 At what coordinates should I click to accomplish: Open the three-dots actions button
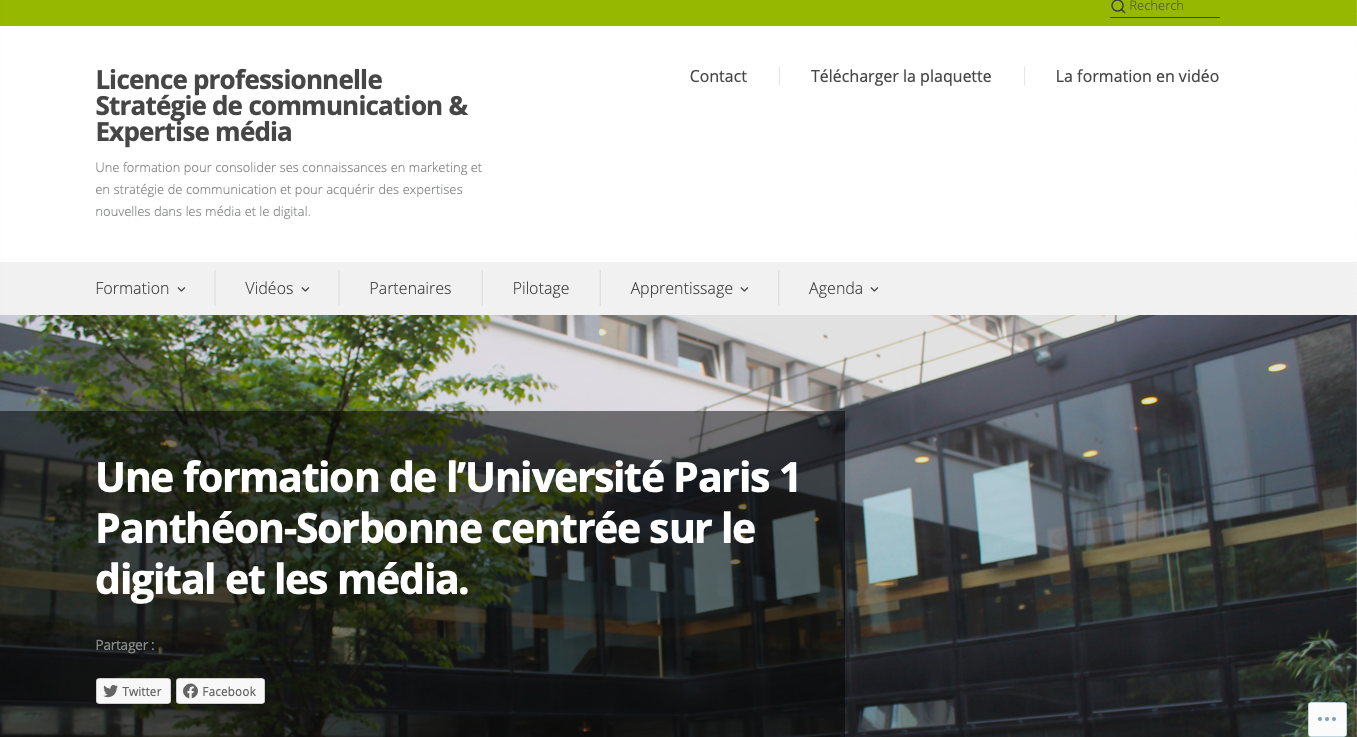(1327, 719)
